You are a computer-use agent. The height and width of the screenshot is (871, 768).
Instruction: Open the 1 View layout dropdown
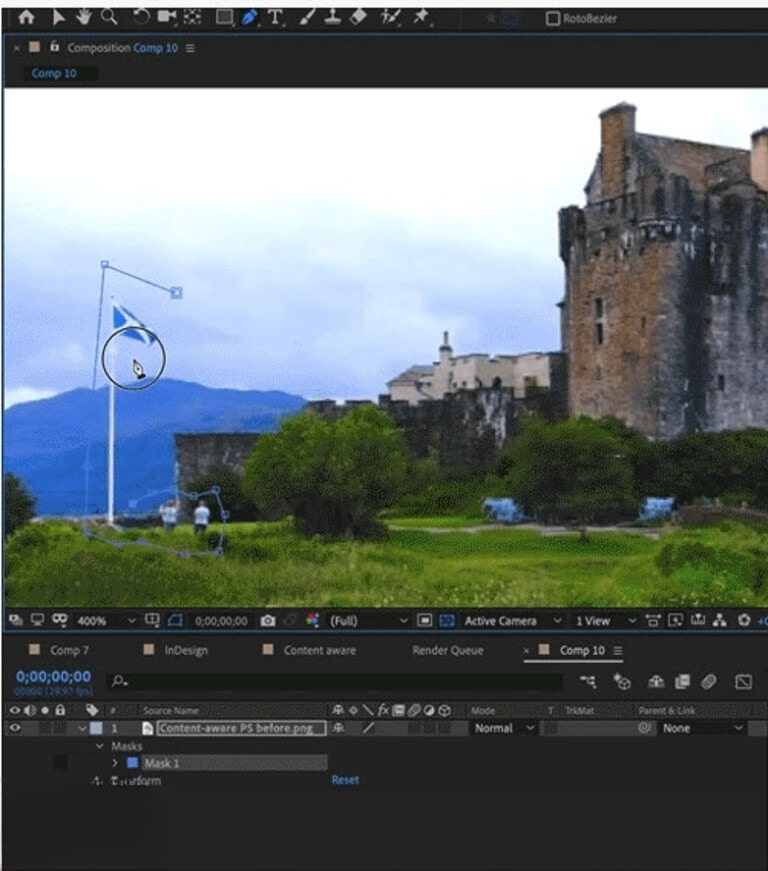(605, 620)
